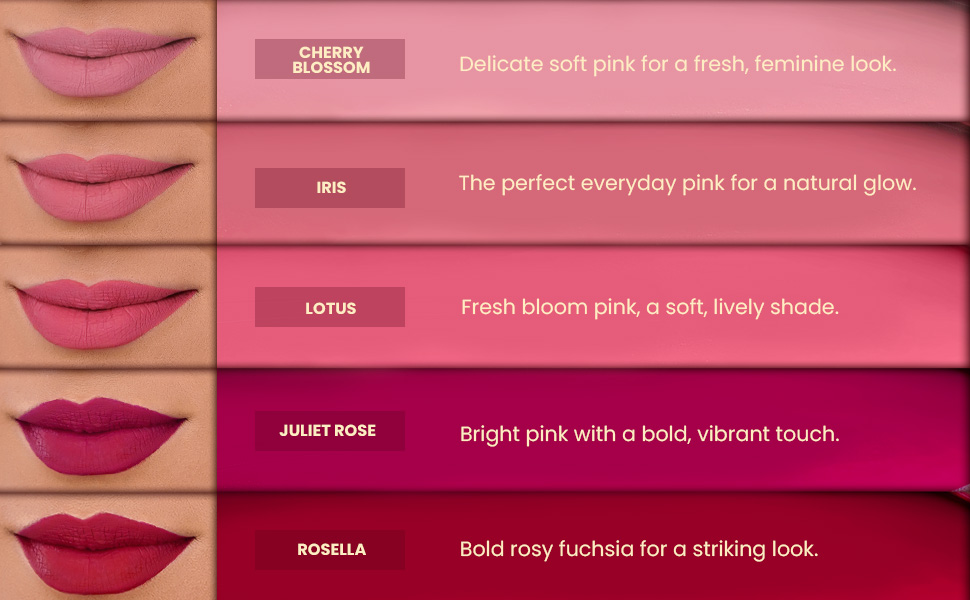This screenshot has height=600, width=970.
Task: Pick the coral pink Lotus color band
Action: [x=593, y=307]
